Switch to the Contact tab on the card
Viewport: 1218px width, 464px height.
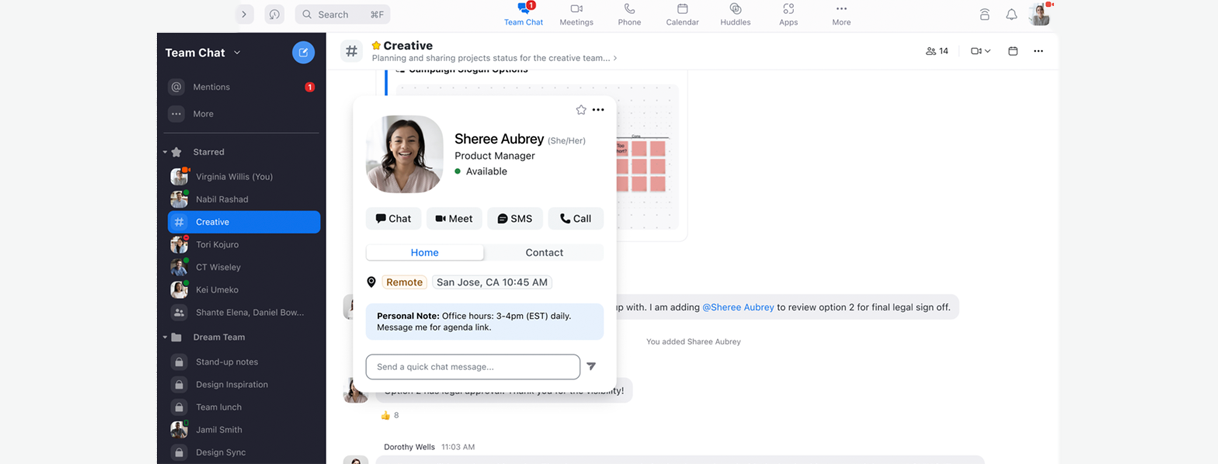[544, 252]
